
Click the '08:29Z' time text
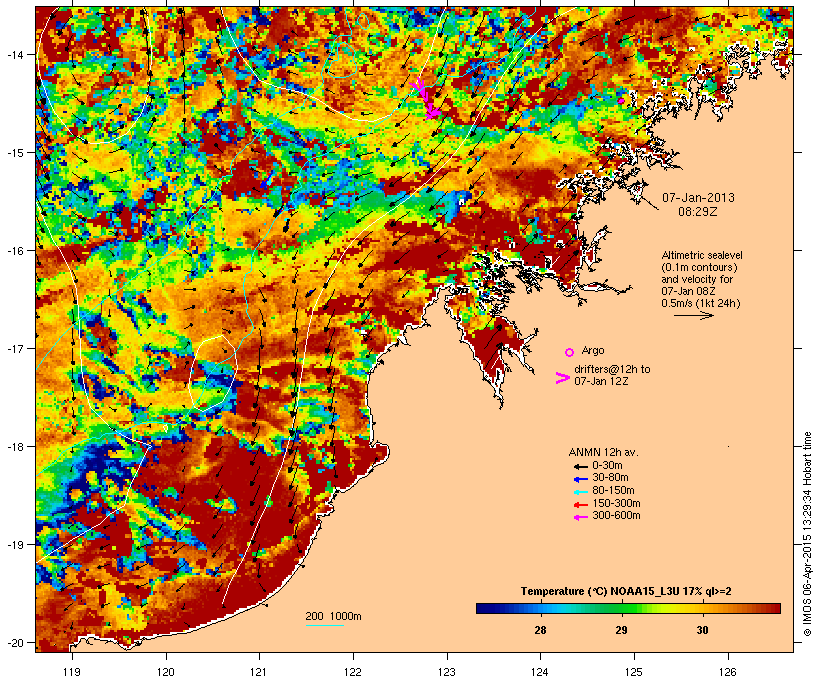pos(698,212)
